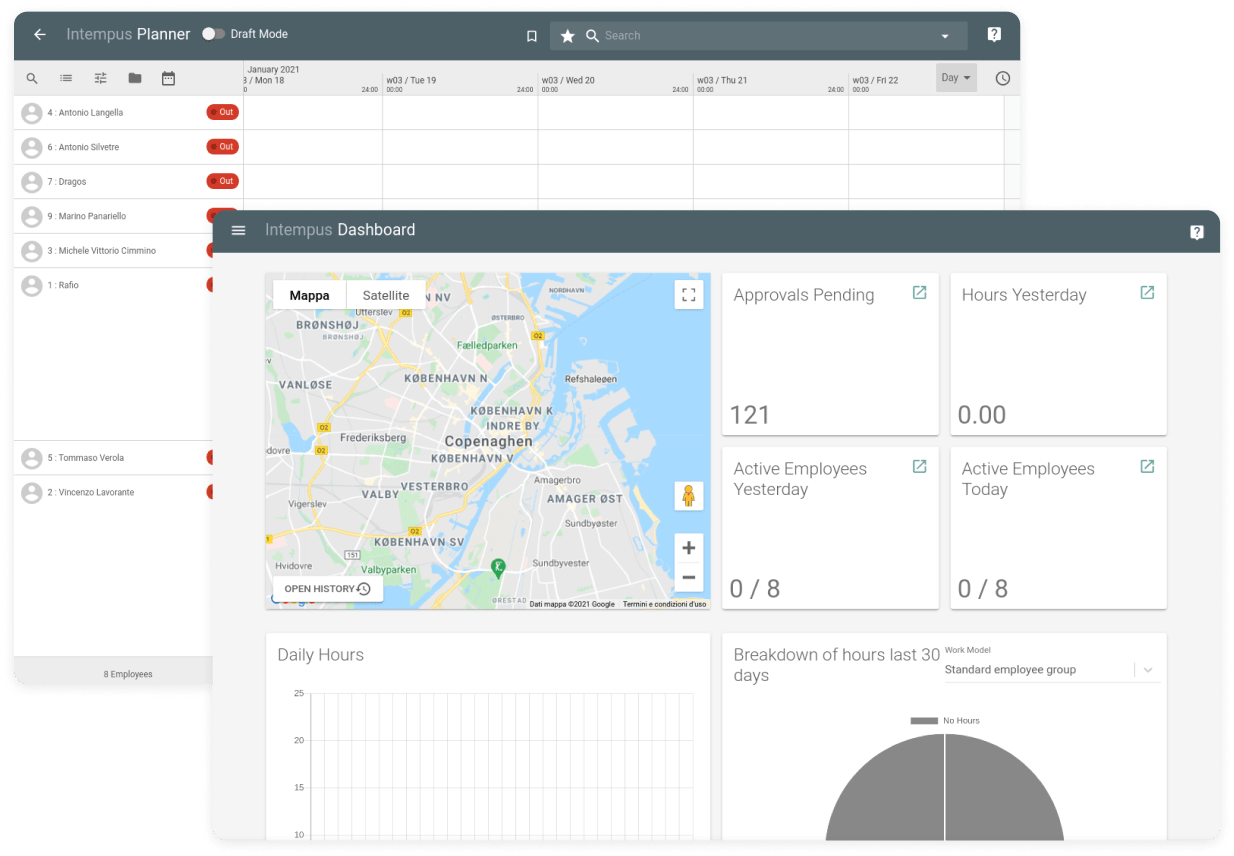
Task: Expand the search bar dropdown arrow
Action: [x=945, y=36]
